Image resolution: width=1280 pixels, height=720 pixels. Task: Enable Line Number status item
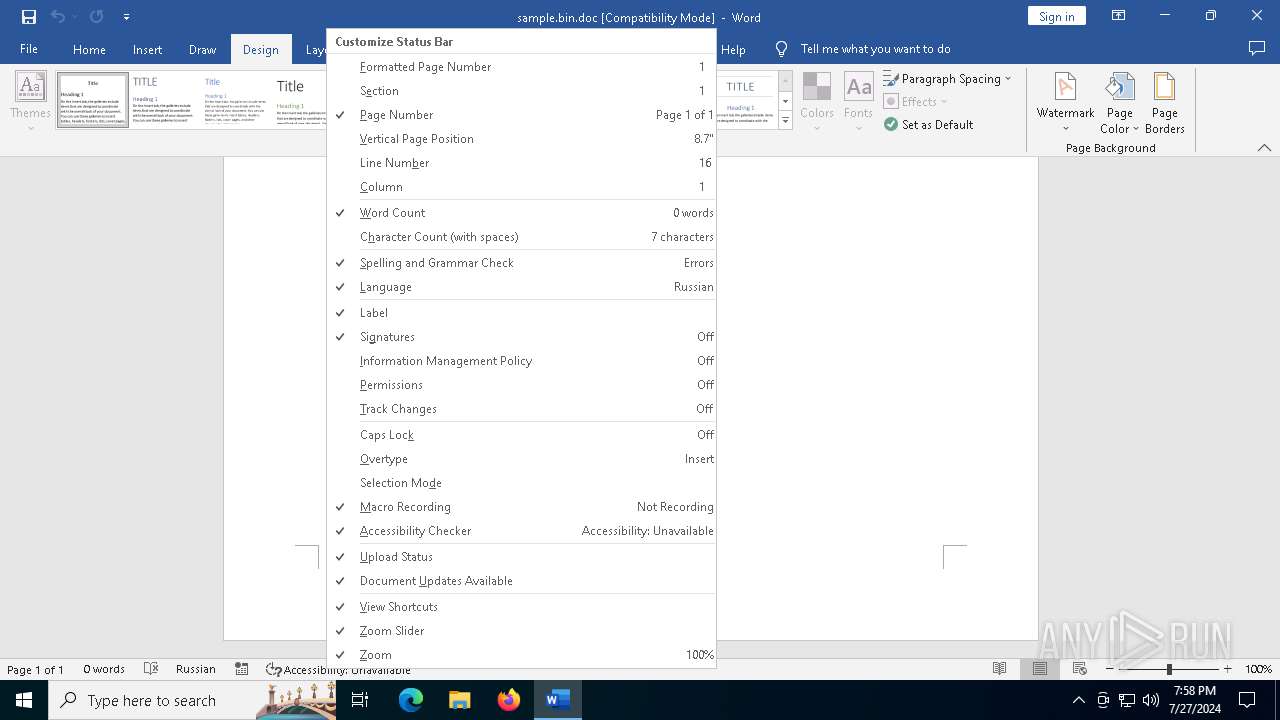pyautogui.click(x=521, y=163)
